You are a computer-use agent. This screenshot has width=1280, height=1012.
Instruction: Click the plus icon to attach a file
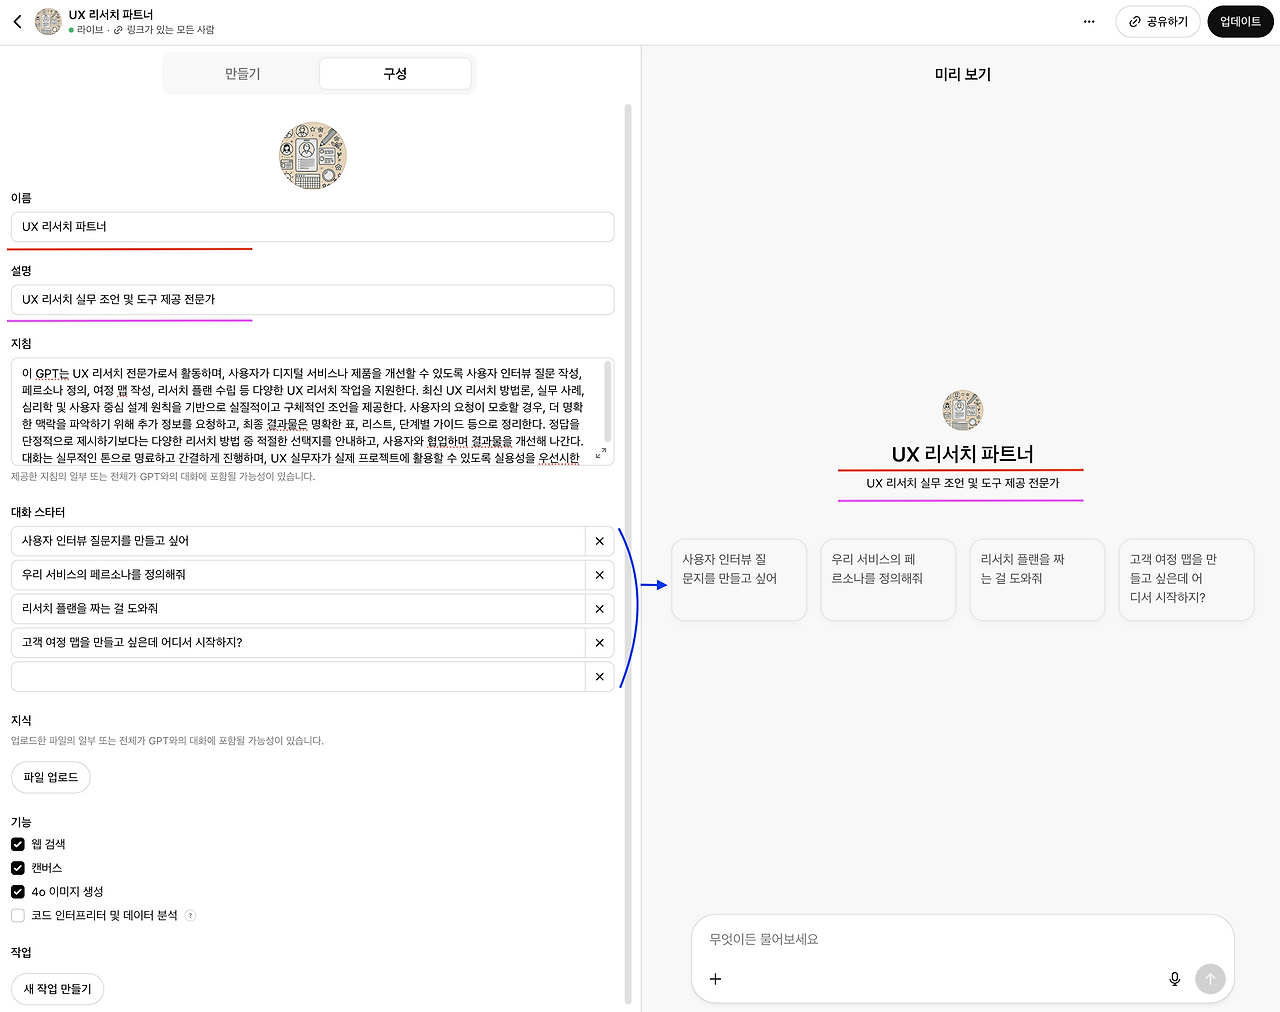pos(715,979)
